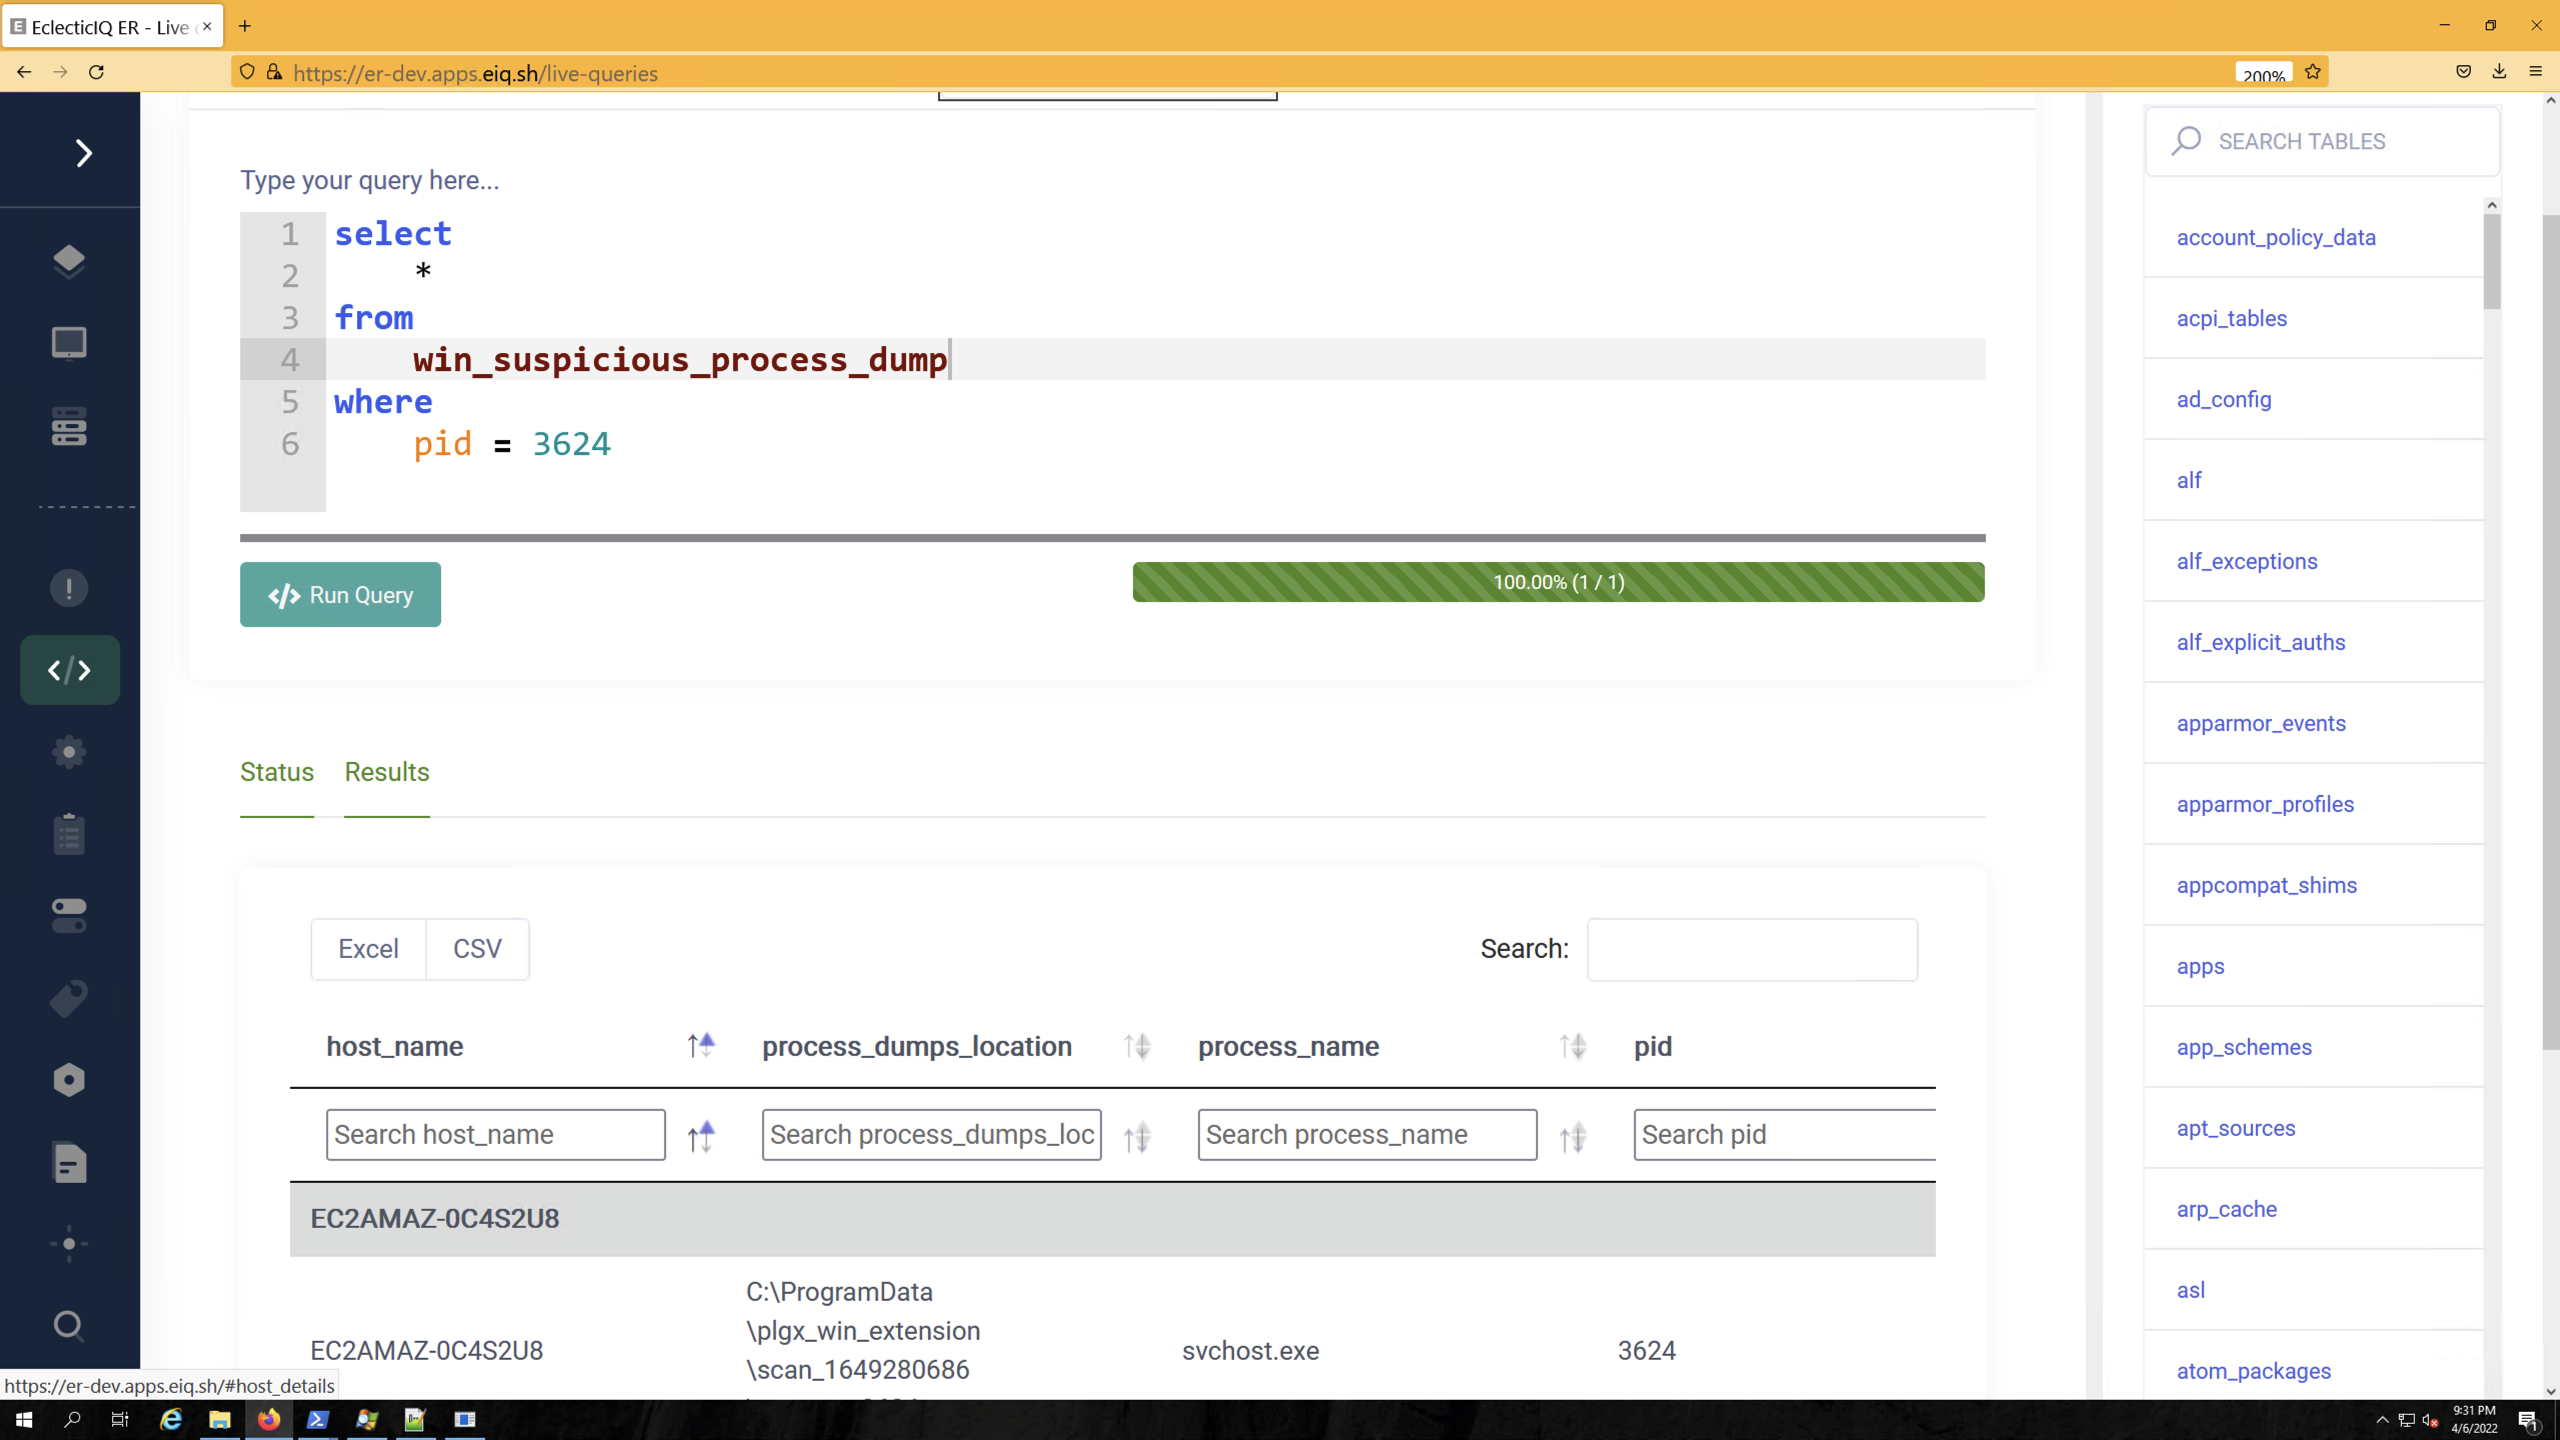Open the Firefox application menu hamburger
2560x1440 pixels.
click(x=2535, y=72)
